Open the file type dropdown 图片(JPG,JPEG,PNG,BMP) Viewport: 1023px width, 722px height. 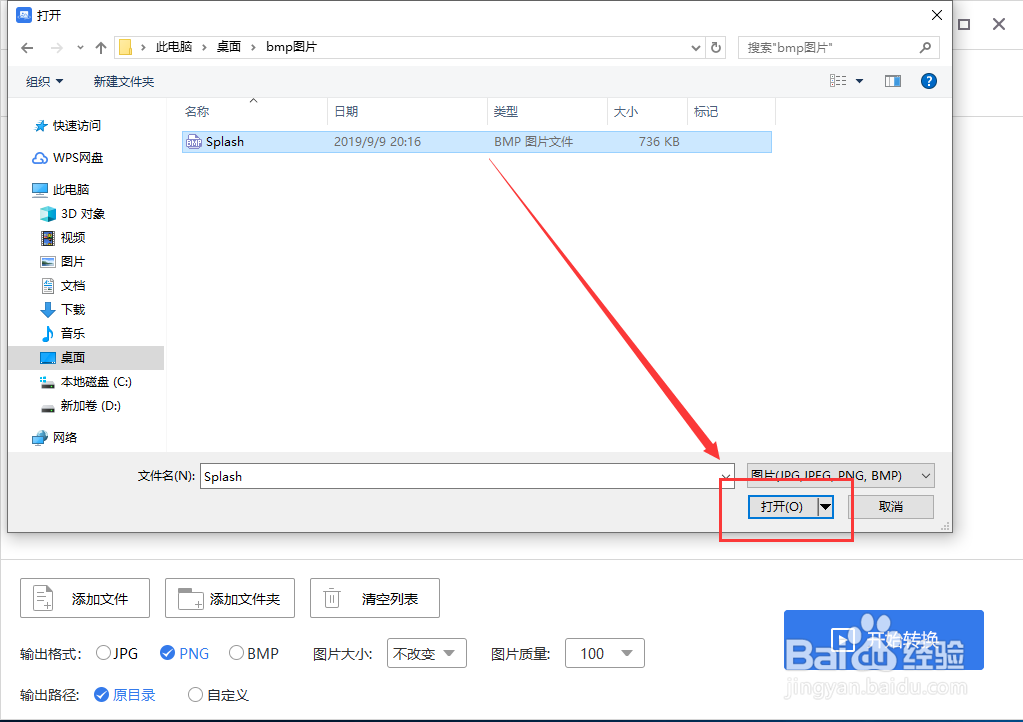[x=839, y=475]
